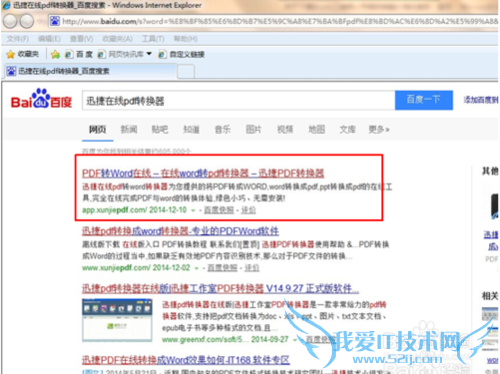Click the 添加百度到 link at top right

pos(481,100)
